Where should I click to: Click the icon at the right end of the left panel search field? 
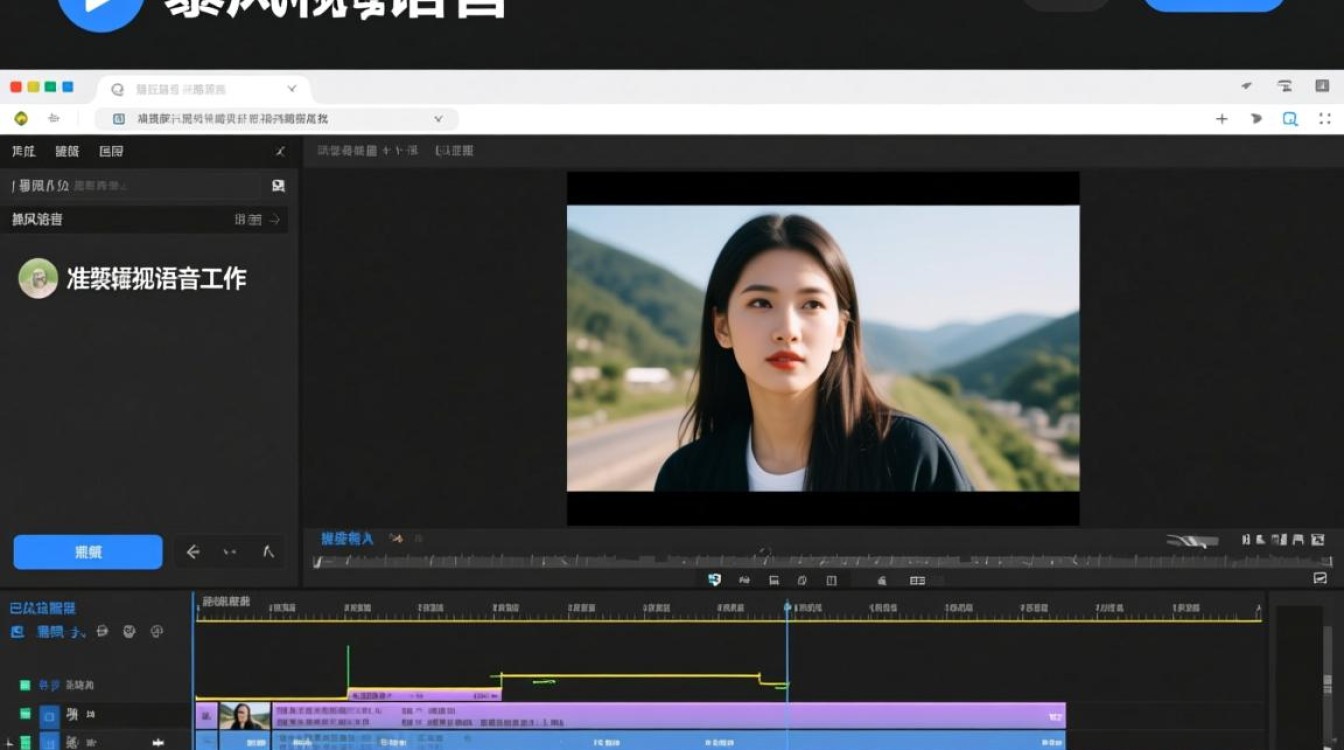coord(278,185)
